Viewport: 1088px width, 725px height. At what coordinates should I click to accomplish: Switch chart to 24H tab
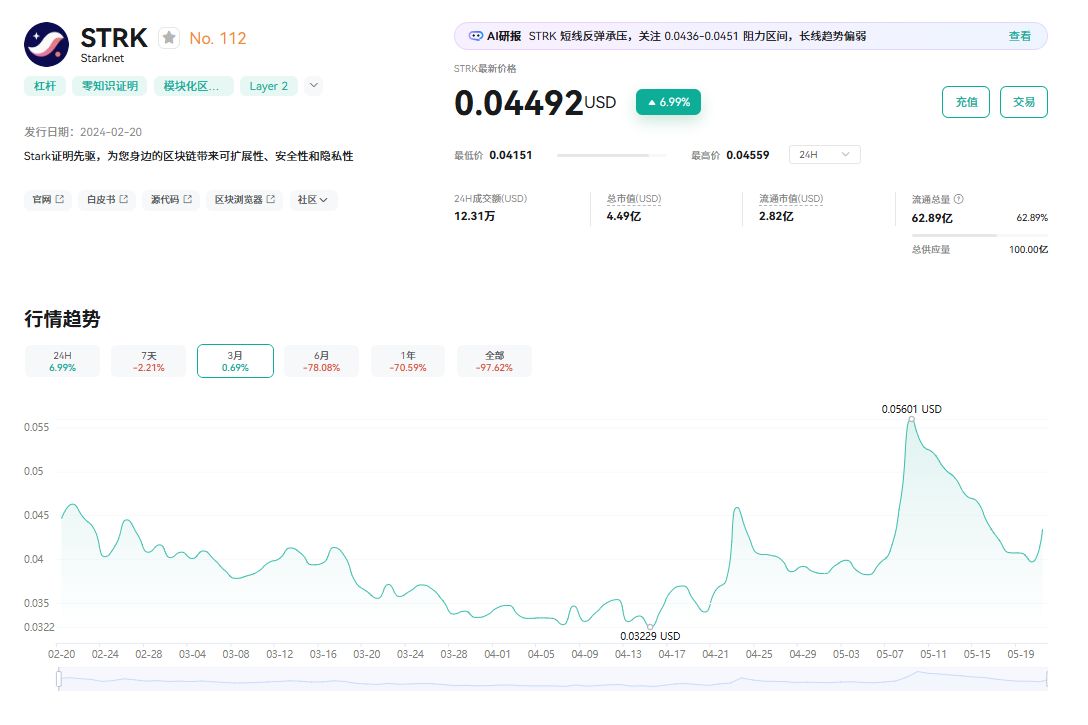point(62,361)
